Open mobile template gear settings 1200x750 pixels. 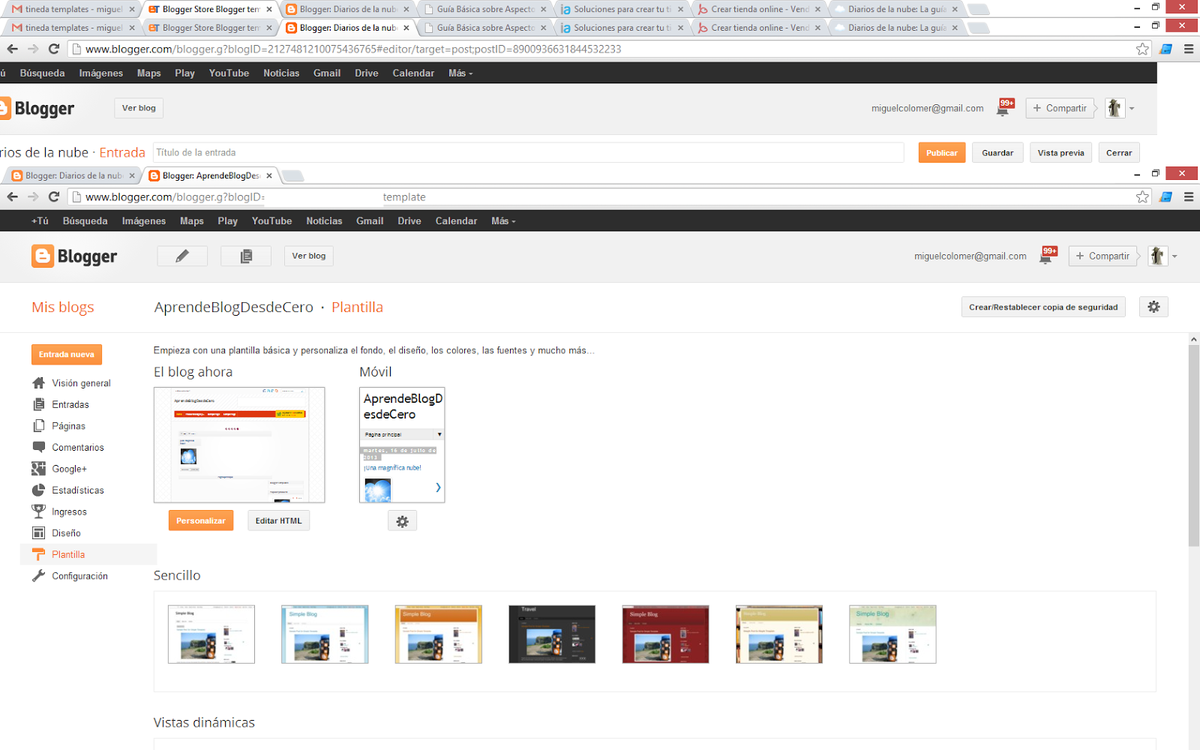click(402, 521)
